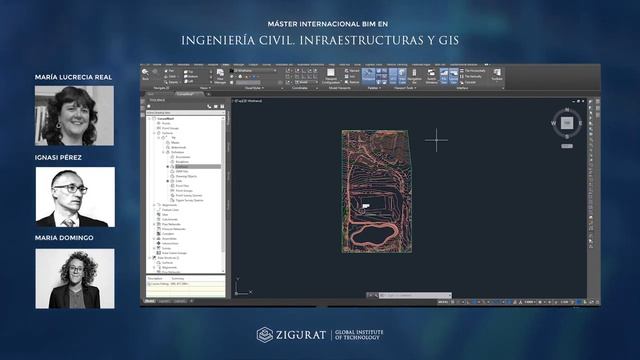Select the Orbit tool in Navigate 2D
The image size is (640, 360).
171,76
